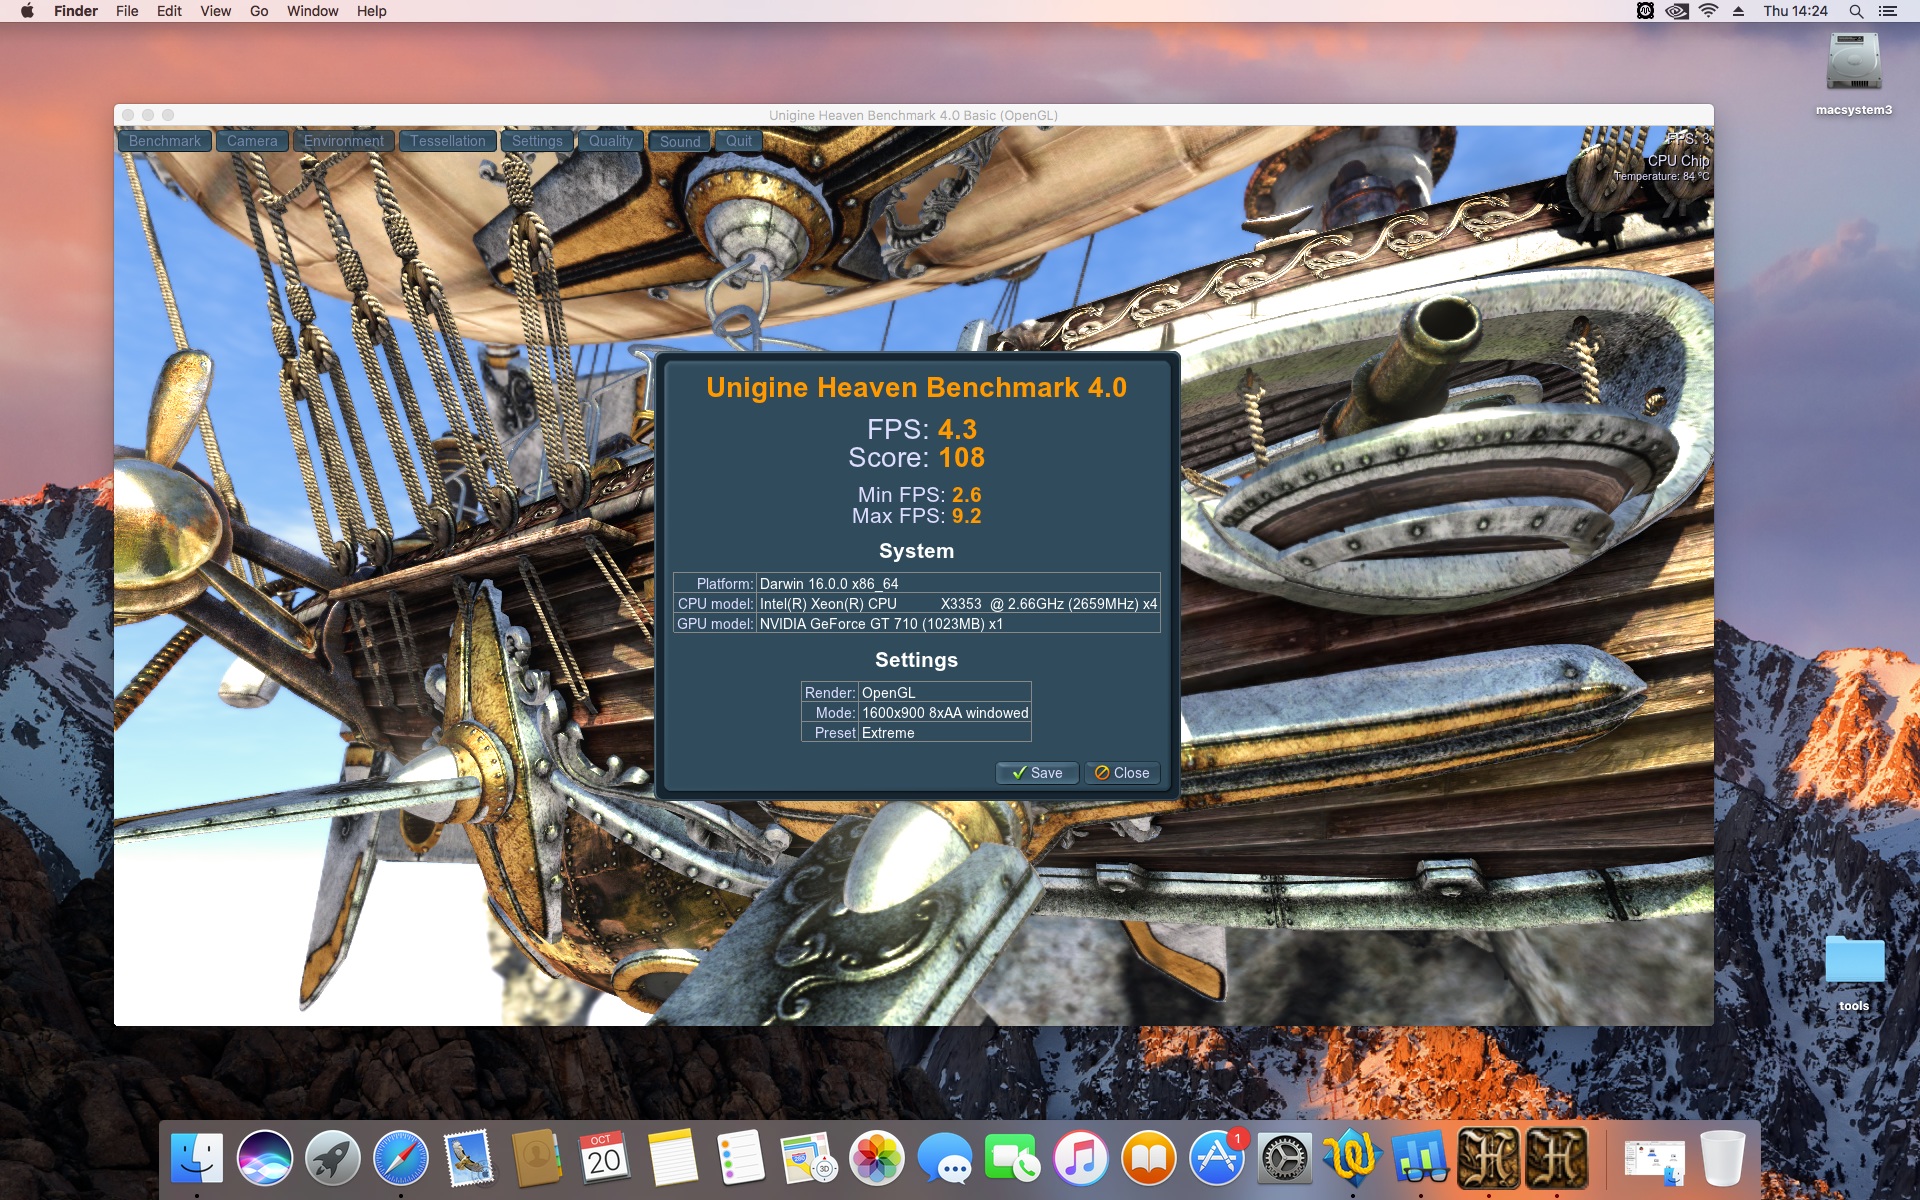Click the Spotlight search icon

pyautogui.click(x=1856, y=11)
